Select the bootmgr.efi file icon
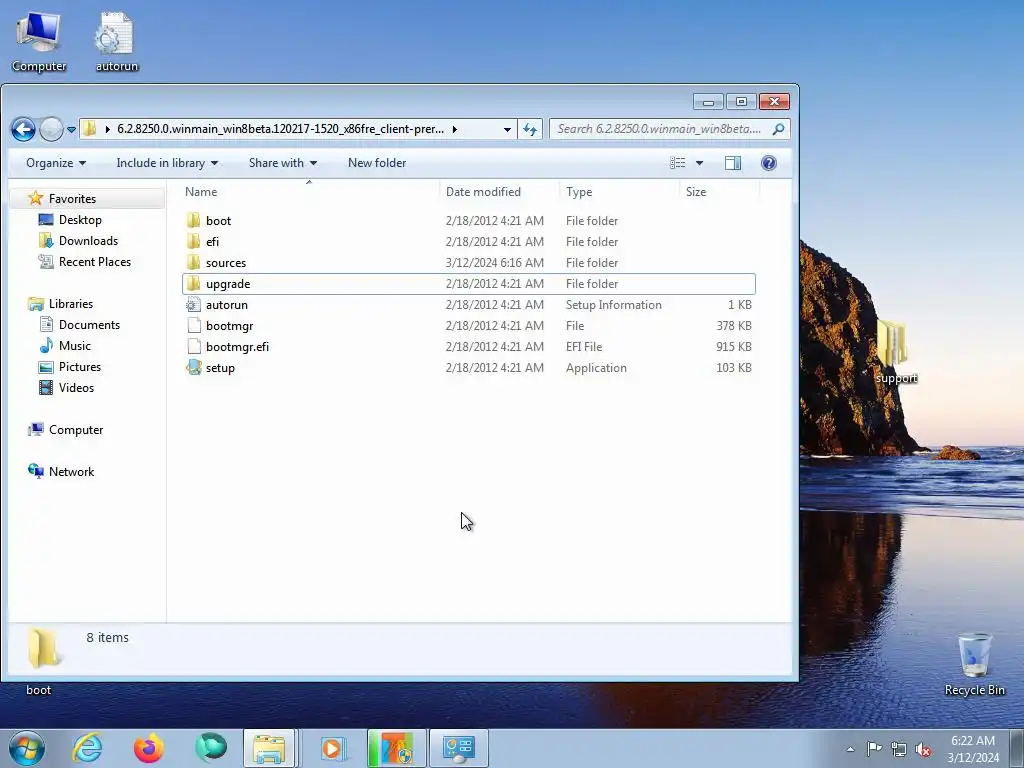This screenshot has height=768, width=1024. point(193,347)
